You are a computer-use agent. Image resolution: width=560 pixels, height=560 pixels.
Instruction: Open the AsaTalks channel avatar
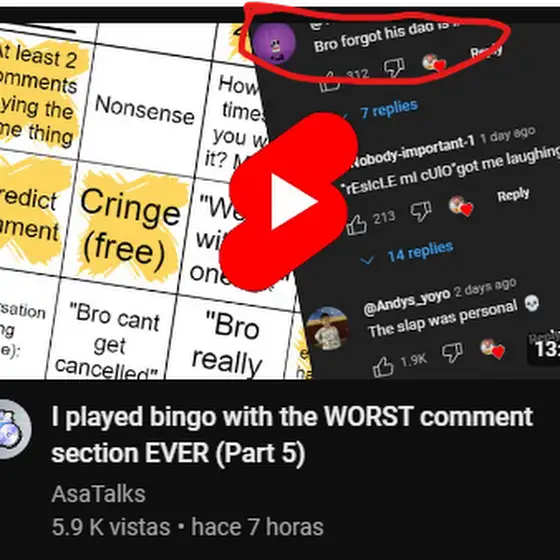click(x=13, y=429)
